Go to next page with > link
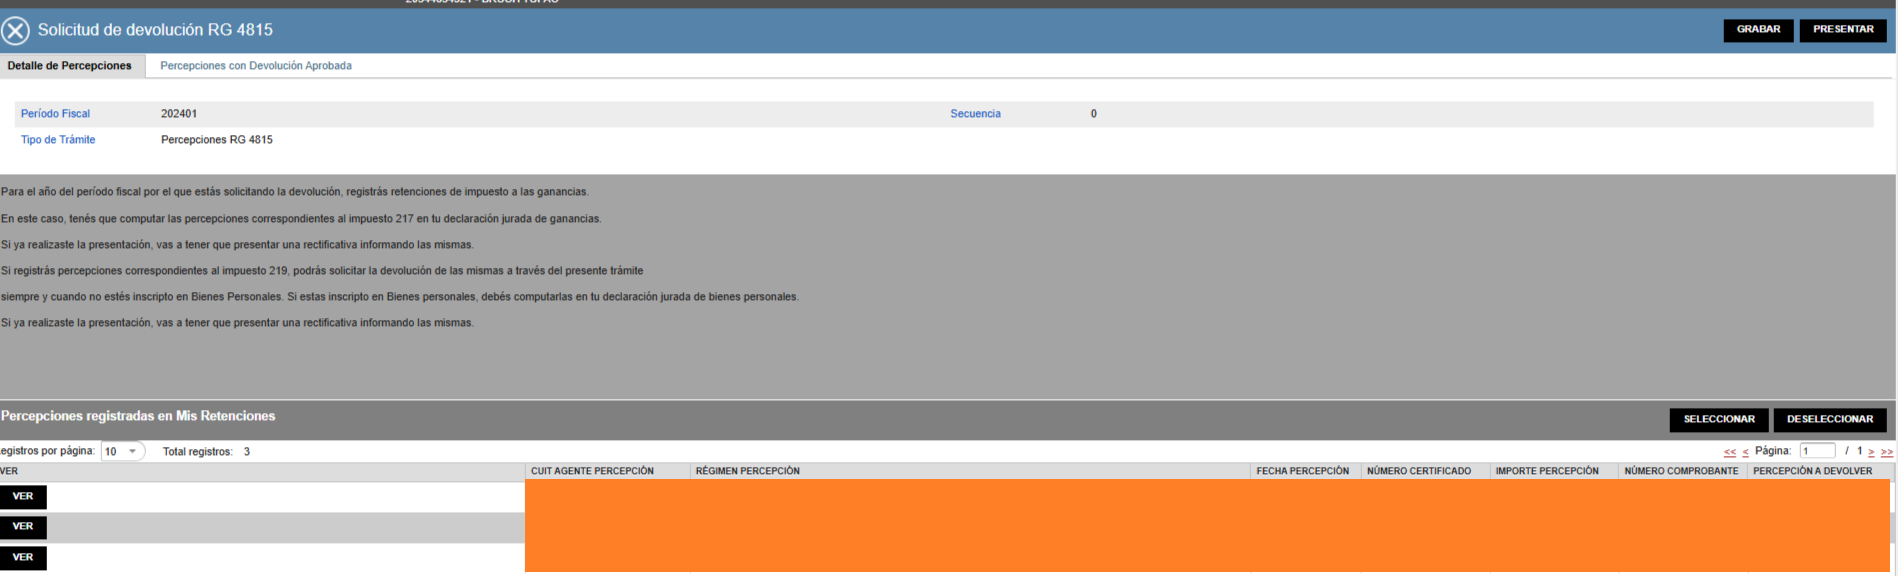 (x=1871, y=452)
